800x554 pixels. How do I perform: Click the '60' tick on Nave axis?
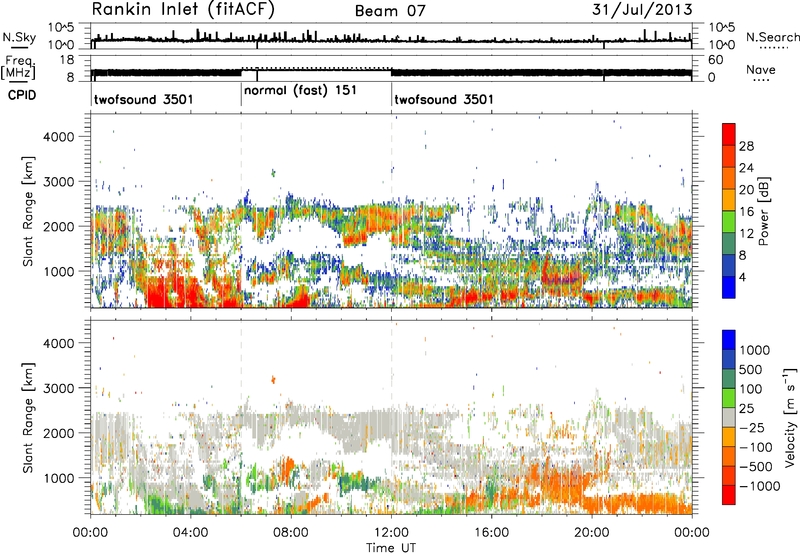pyautogui.click(x=715, y=60)
